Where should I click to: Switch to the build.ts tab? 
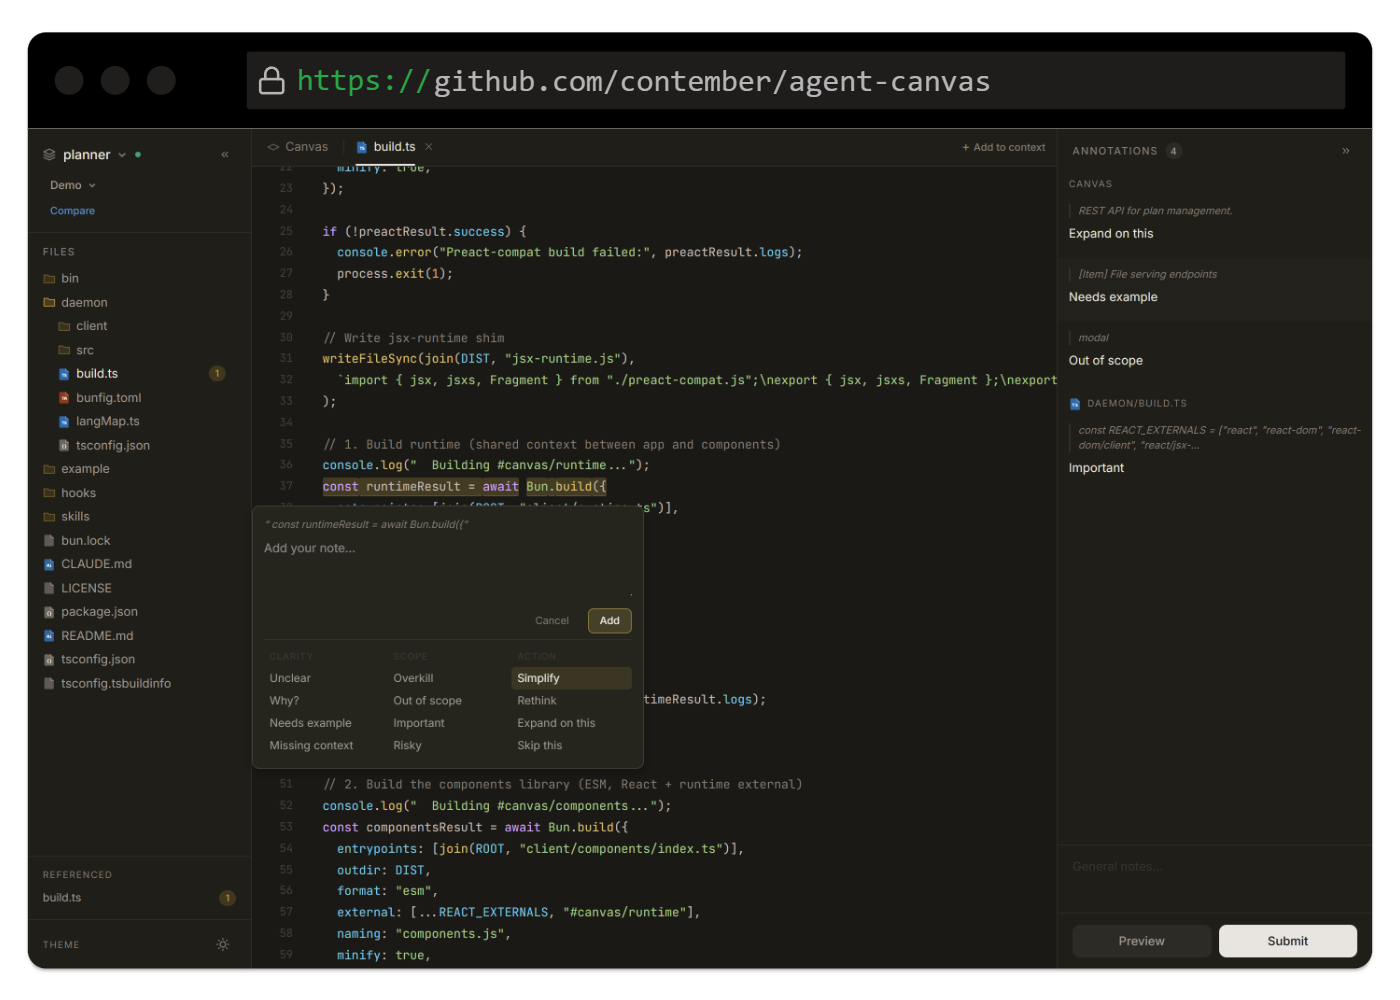(394, 146)
